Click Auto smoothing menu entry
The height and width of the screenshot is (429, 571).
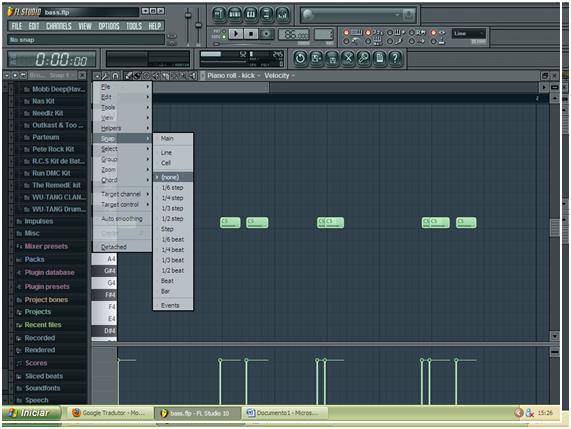(x=122, y=219)
